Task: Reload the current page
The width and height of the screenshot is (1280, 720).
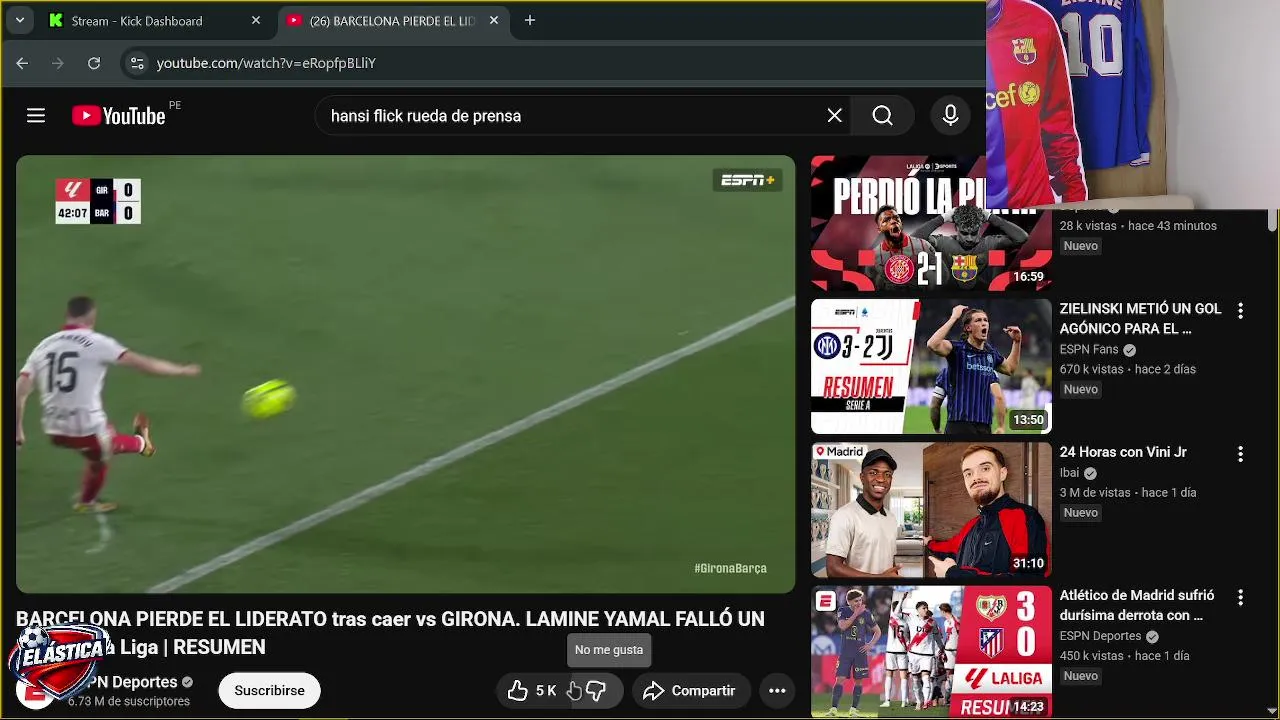Action: [94, 63]
